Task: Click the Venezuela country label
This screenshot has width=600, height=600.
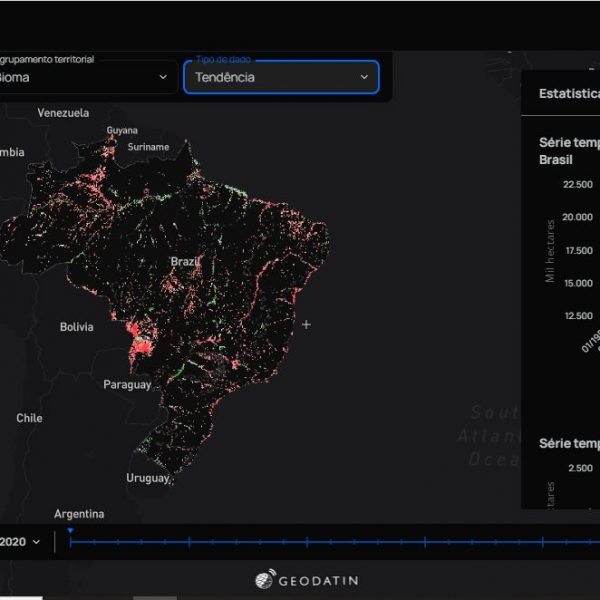Action: point(63,113)
